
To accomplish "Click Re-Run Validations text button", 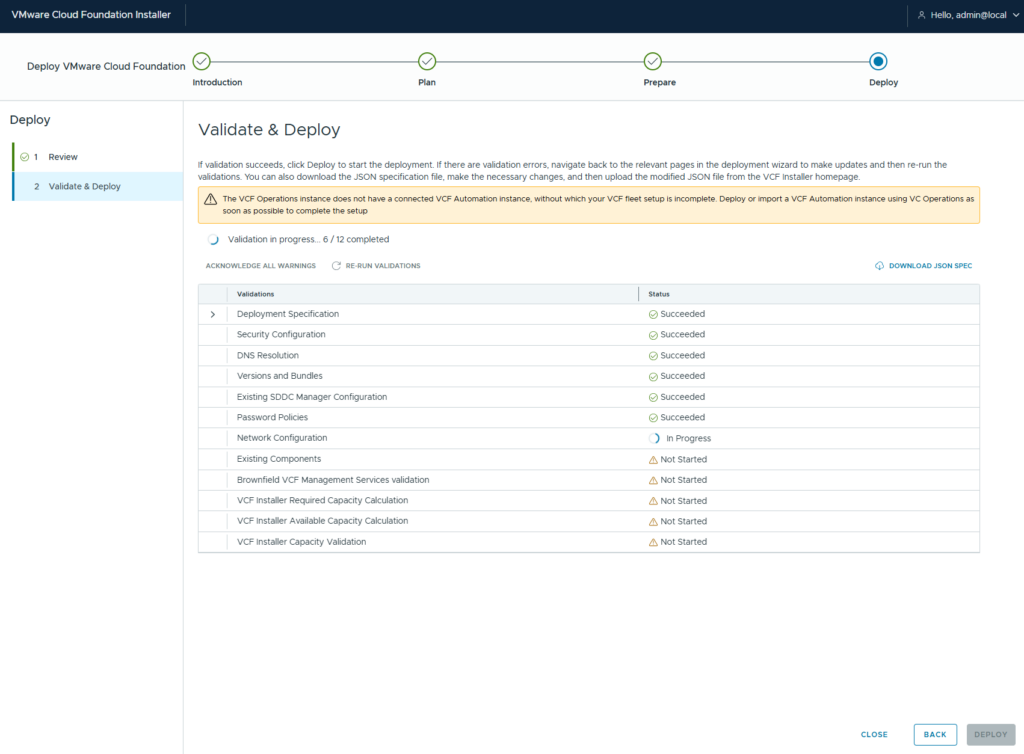I will coord(383,266).
